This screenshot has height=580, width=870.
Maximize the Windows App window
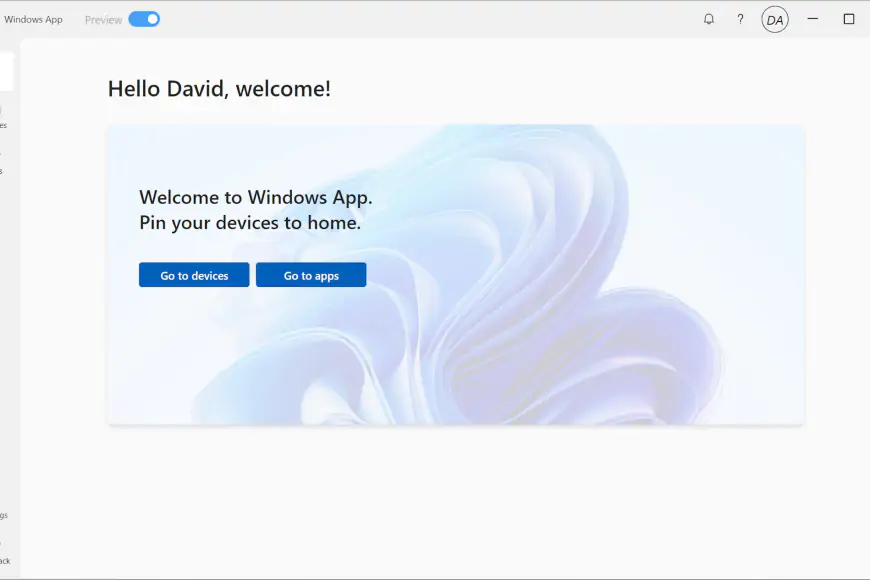(848, 19)
